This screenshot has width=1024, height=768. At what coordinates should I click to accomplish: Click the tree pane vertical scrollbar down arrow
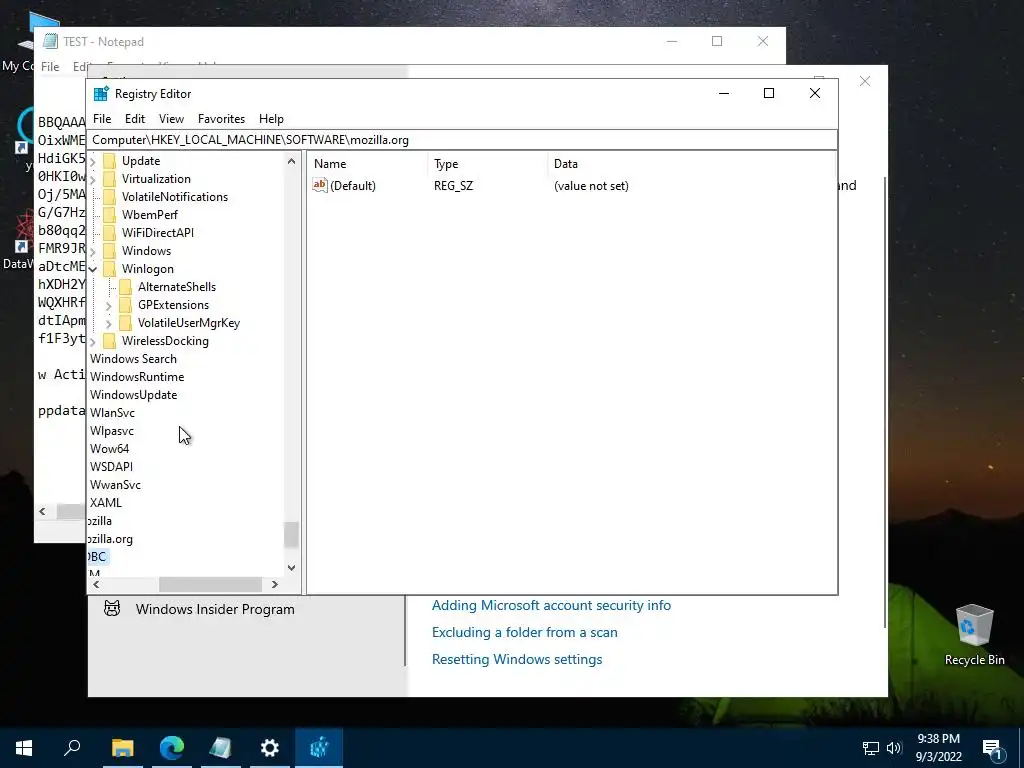pyautogui.click(x=291, y=568)
